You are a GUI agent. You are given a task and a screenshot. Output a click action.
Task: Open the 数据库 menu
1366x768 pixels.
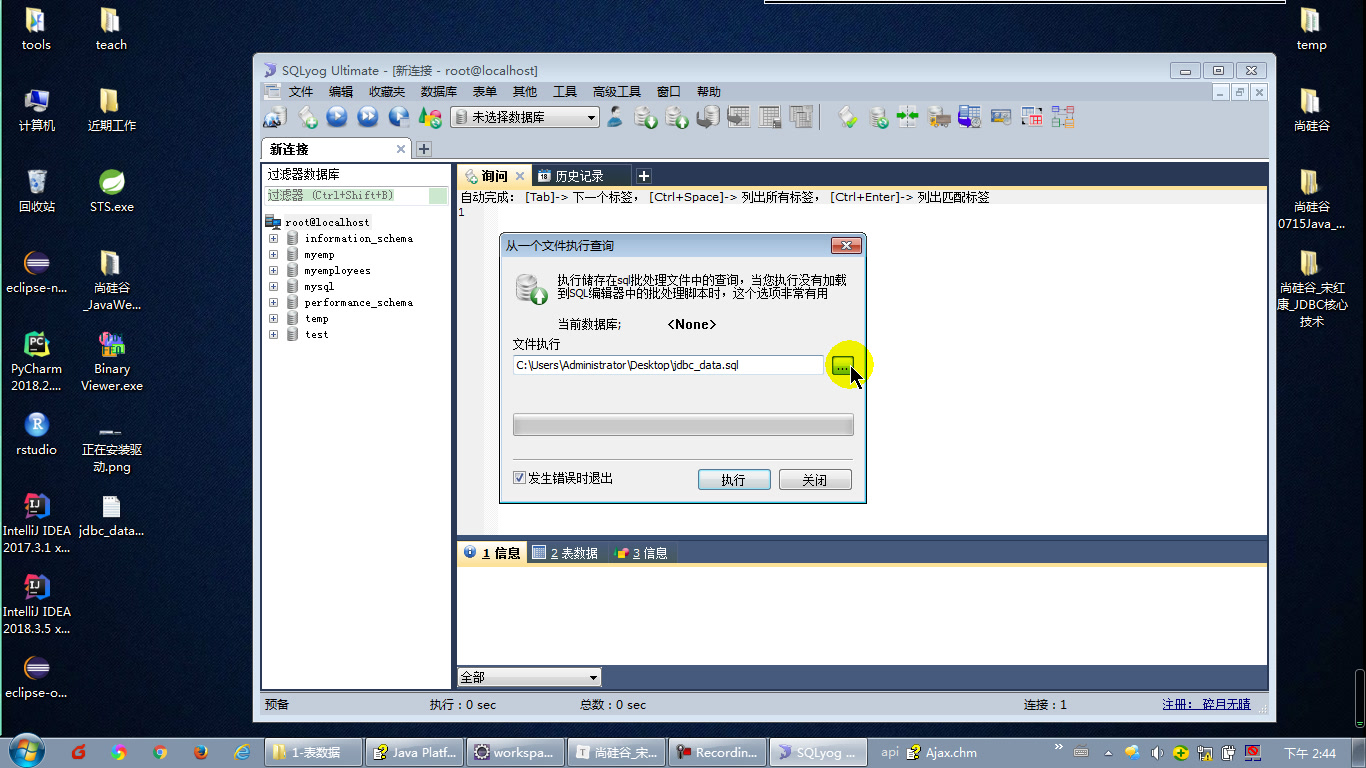438,91
